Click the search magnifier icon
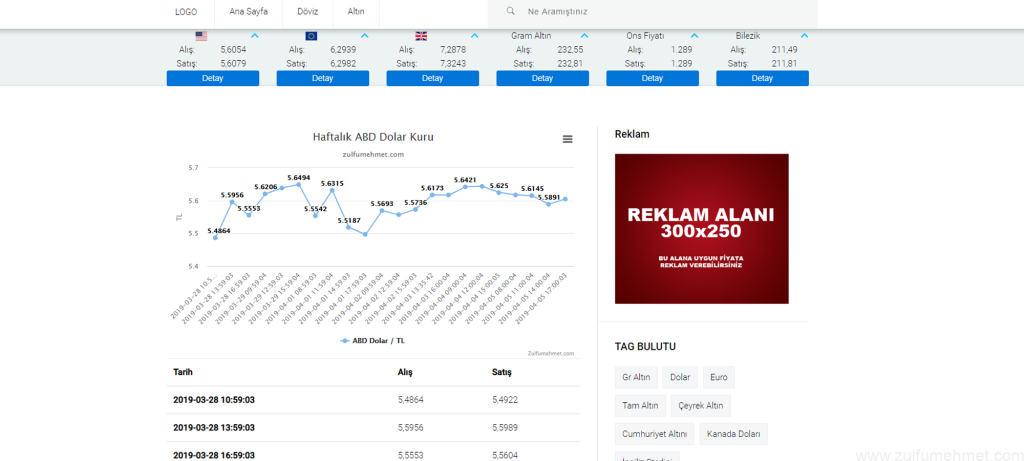This screenshot has height=461, width=1024. point(511,11)
